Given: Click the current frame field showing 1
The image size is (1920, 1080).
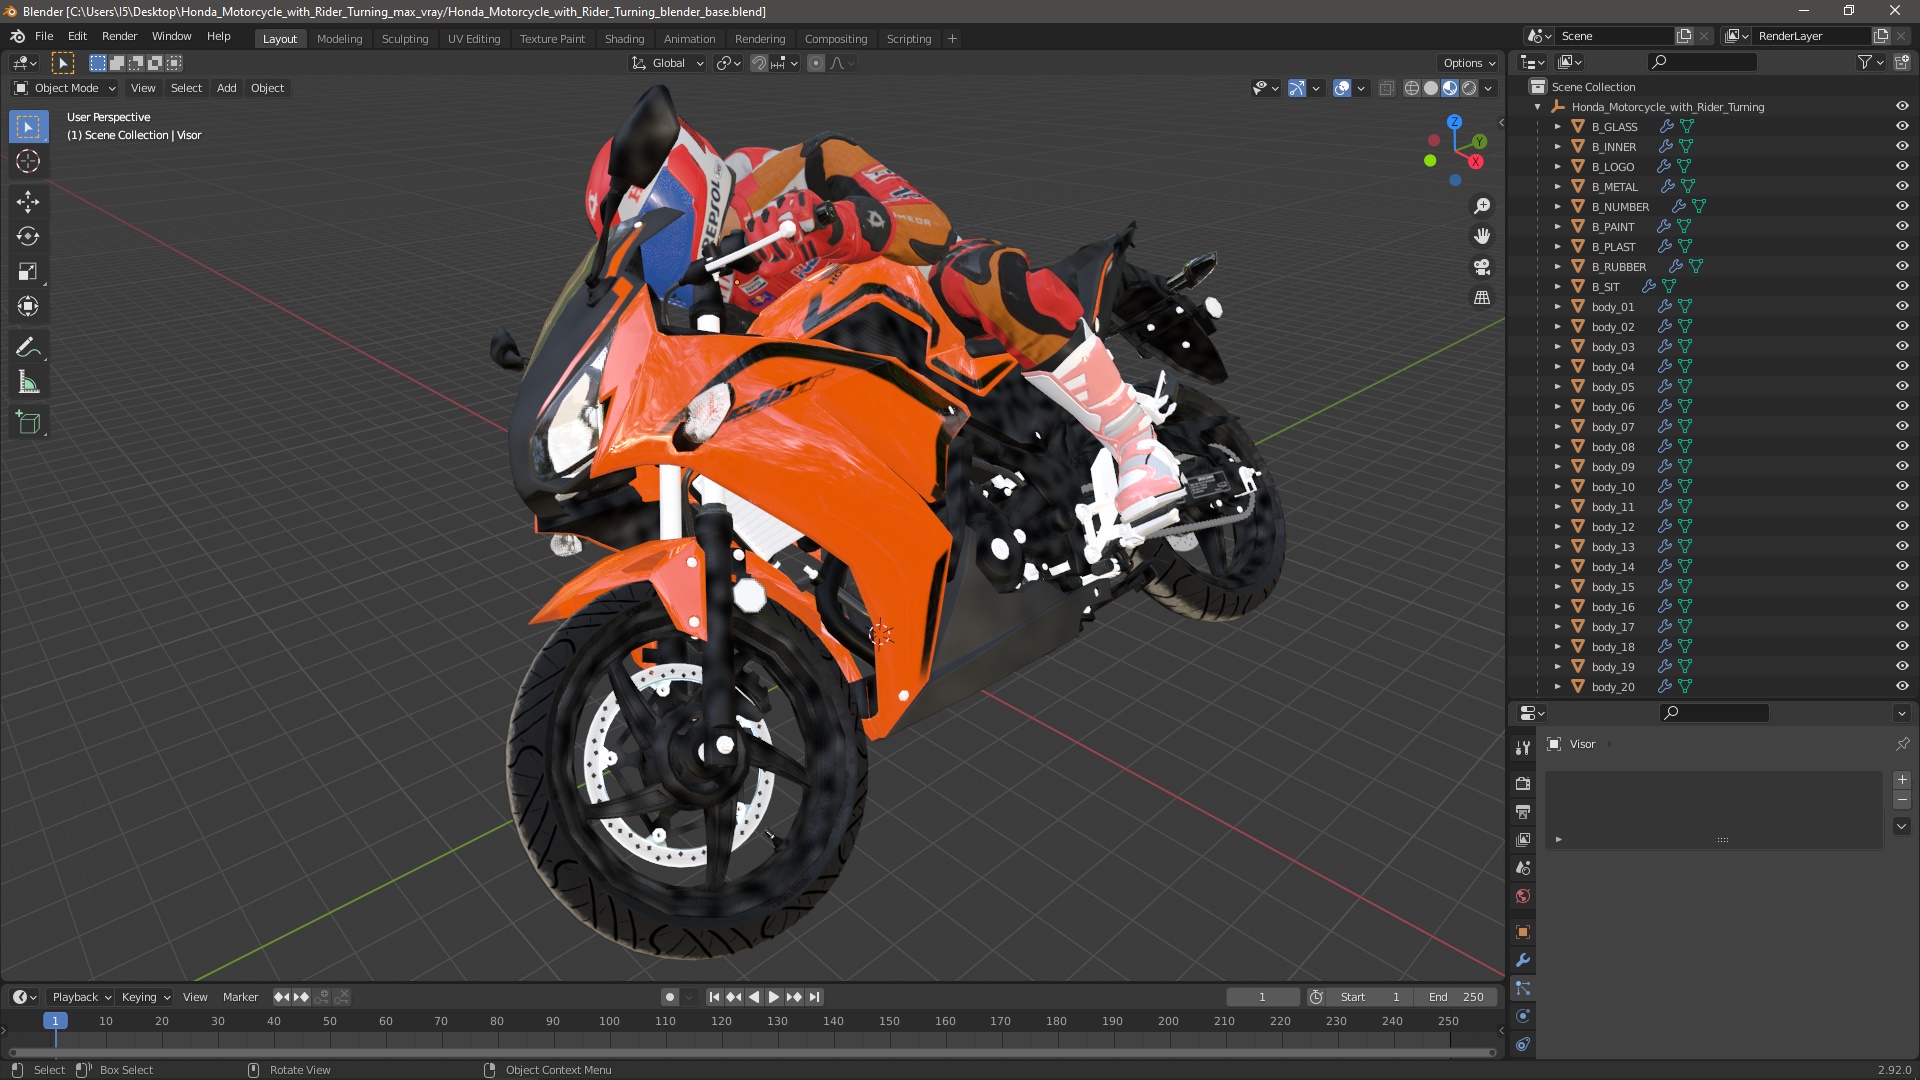Looking at the screenshot, I should (1262, 997).
